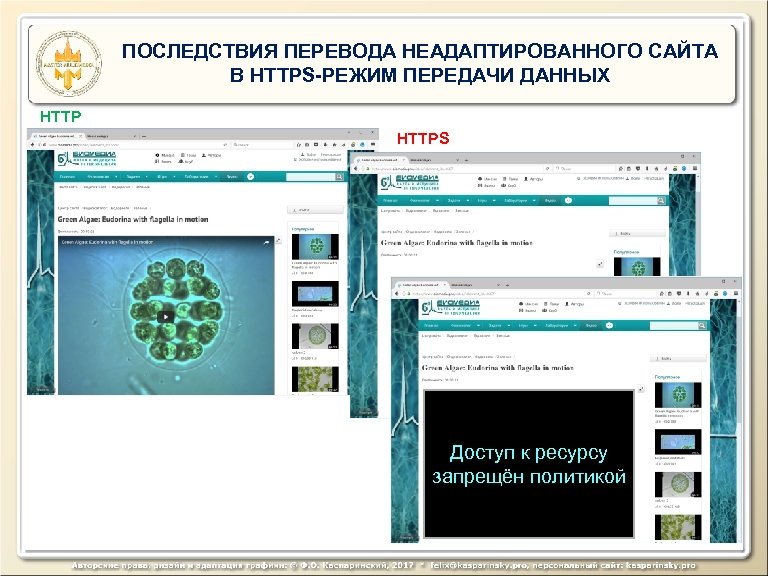Image resolution: width=768 pixels, height=576 pixels.
Task: Select the first tab in the back HTTPS window
Action: [379, 160]
